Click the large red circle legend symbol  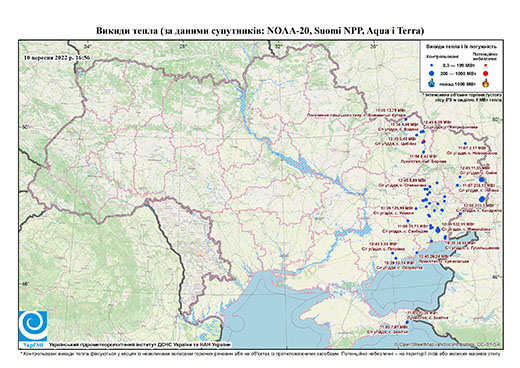coord(486,74)
